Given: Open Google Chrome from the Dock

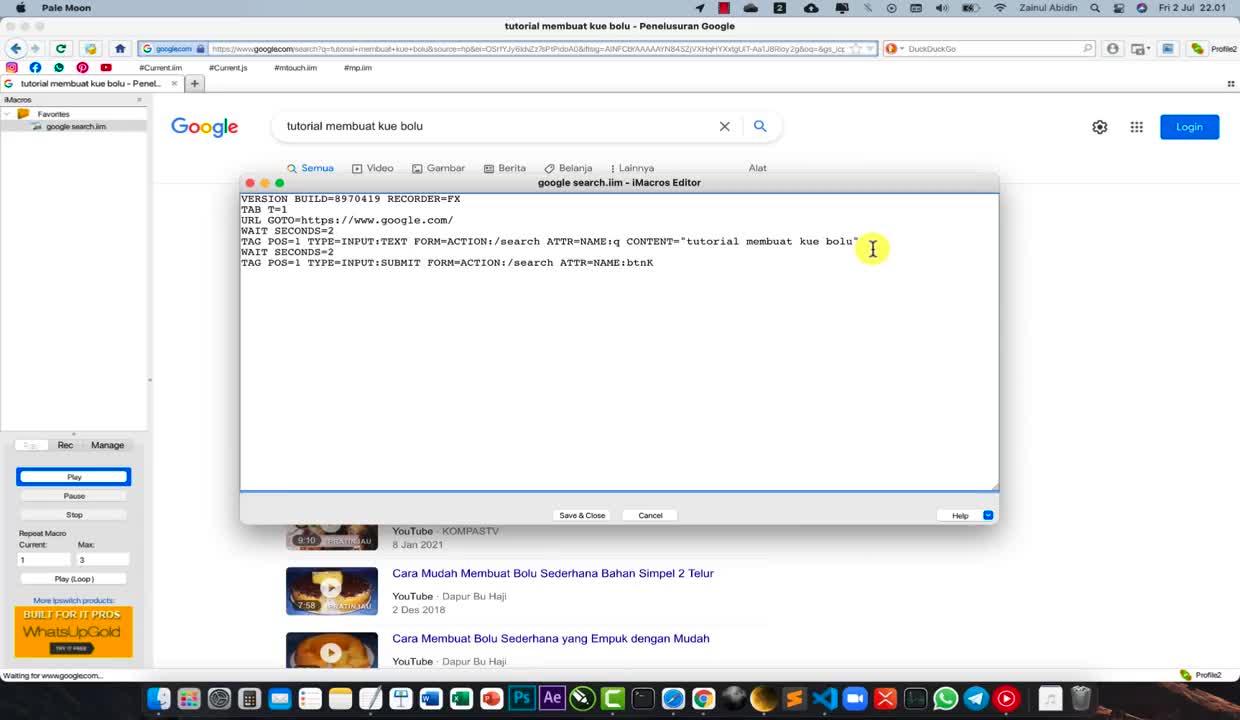Looking at the screenshot, I should (703, 698).
